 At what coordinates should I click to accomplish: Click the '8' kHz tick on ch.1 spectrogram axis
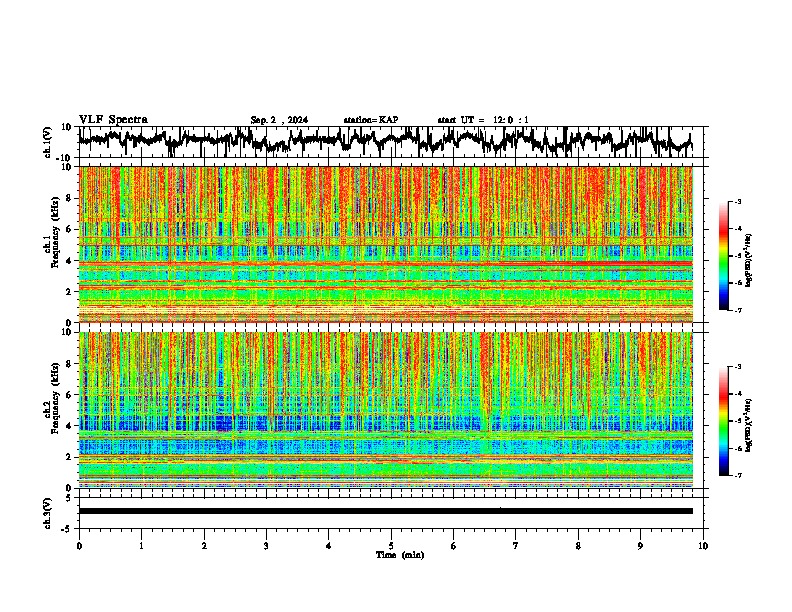[x=70, y=198]
